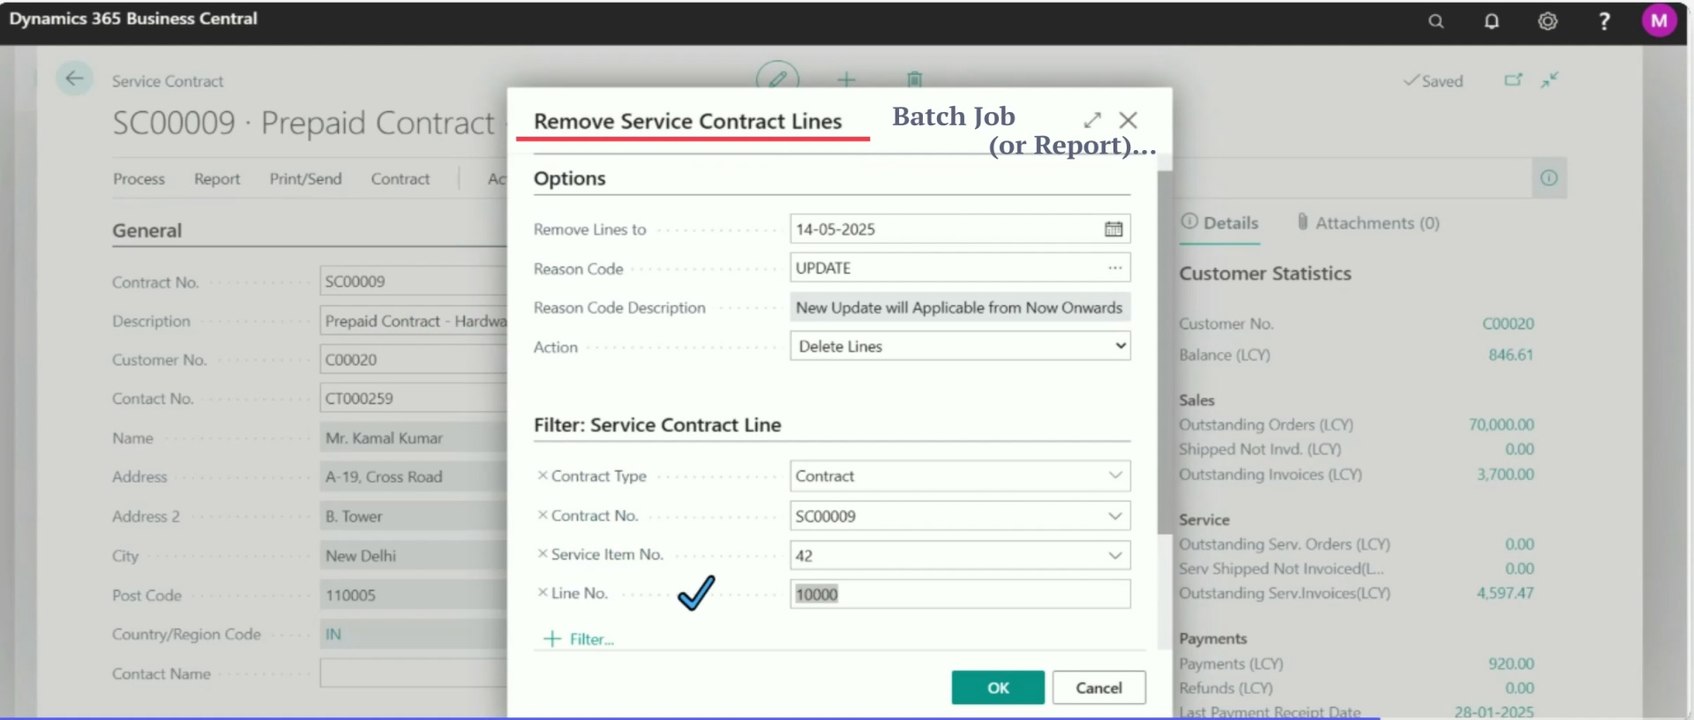Add a filter with + Filter...

pyautogui.click(x=579, y=639)
